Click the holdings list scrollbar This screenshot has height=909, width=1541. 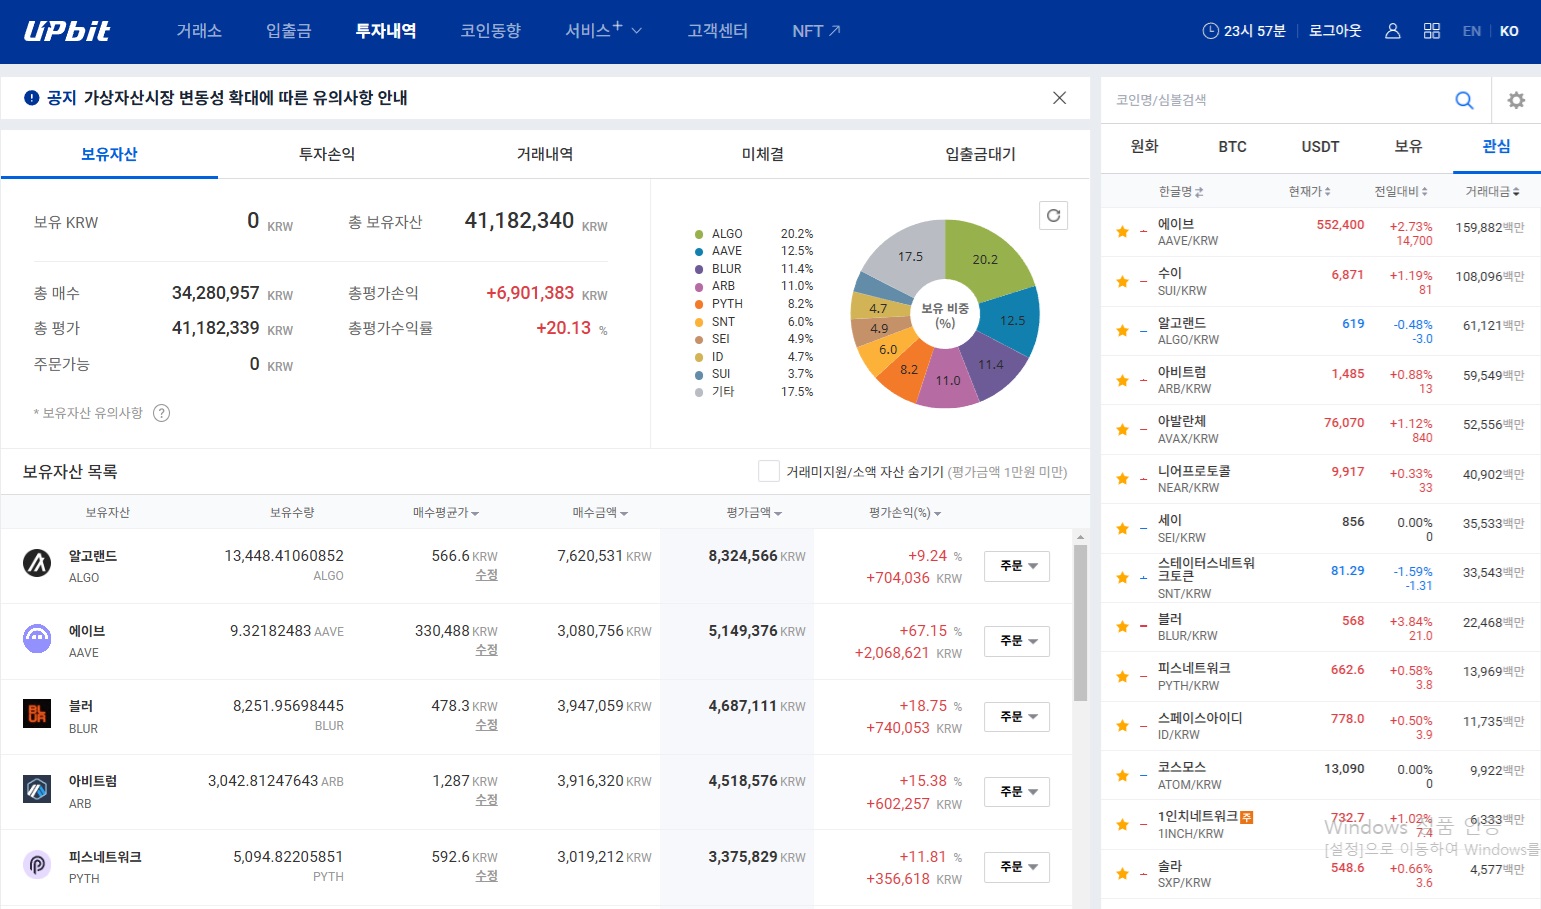[1080, 622]
